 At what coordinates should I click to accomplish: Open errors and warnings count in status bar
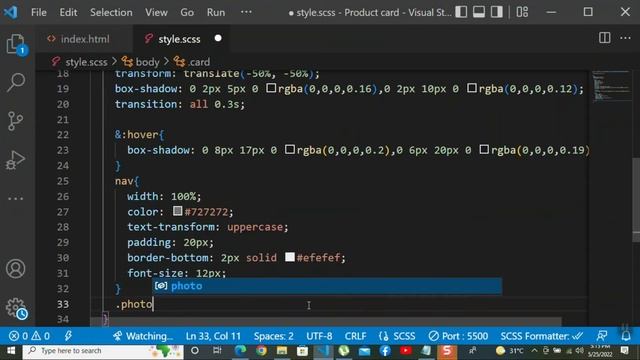click(29, 336)
